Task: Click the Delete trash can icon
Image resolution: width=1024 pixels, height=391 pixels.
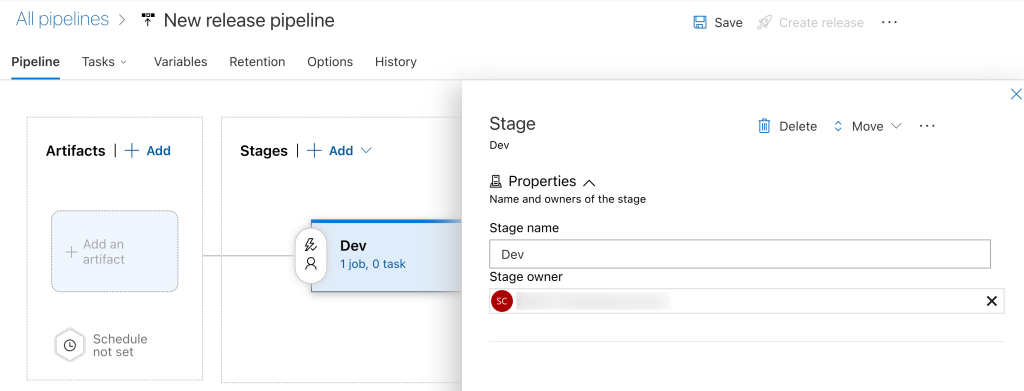Action: coord(764,126)
